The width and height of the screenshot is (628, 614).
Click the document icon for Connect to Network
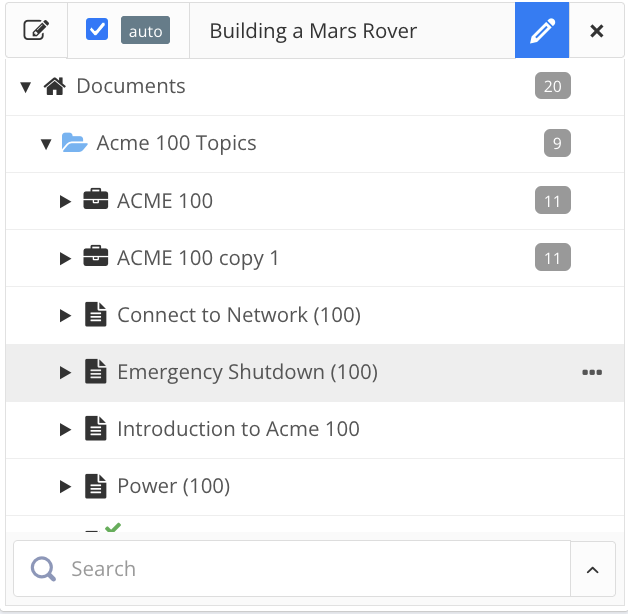coord(95,315)
